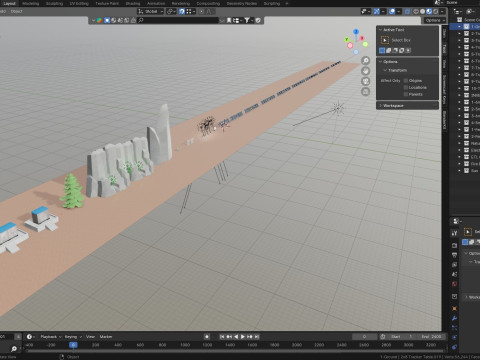Expand the Sun row in the outliner
Screen dimensions: 480x360
459,171
